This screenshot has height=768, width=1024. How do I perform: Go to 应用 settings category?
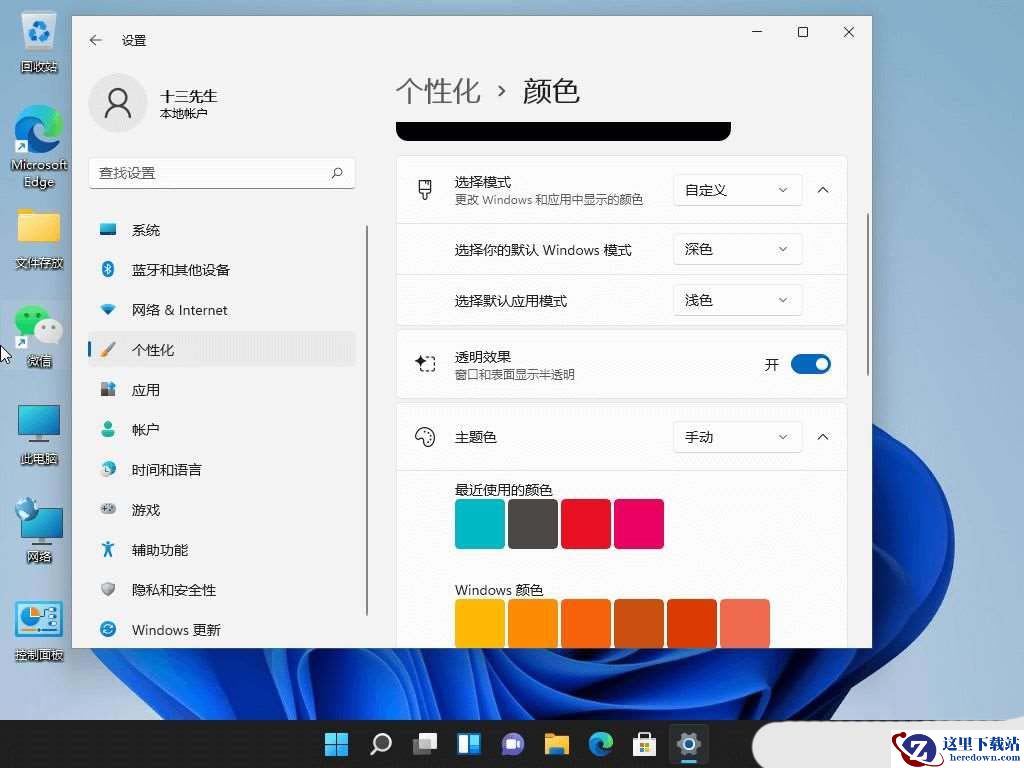222,389
